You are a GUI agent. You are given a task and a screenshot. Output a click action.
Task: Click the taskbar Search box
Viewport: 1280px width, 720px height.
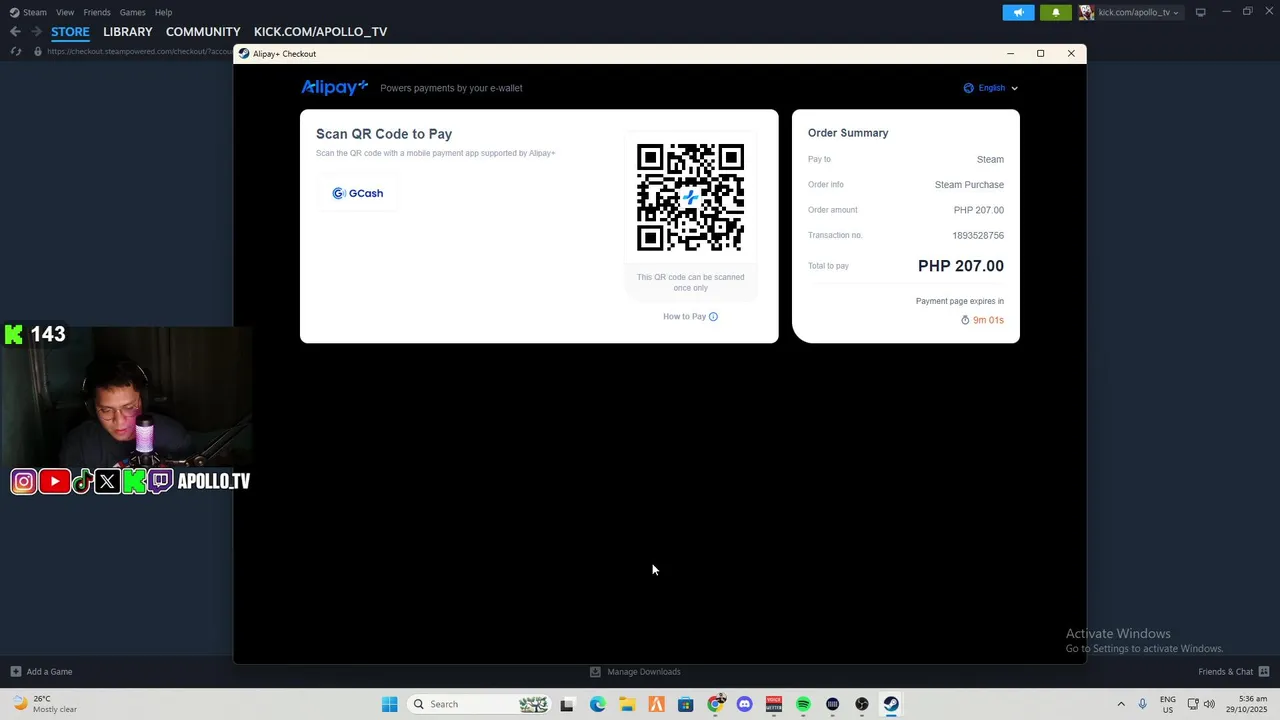pyautogui.click(x=480, y=704)
